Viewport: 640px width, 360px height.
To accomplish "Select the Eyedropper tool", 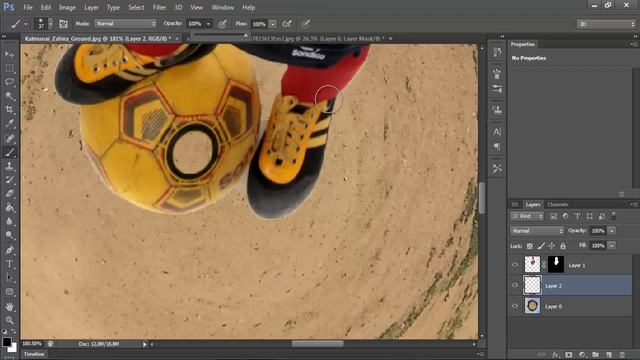I will (9, 123).
